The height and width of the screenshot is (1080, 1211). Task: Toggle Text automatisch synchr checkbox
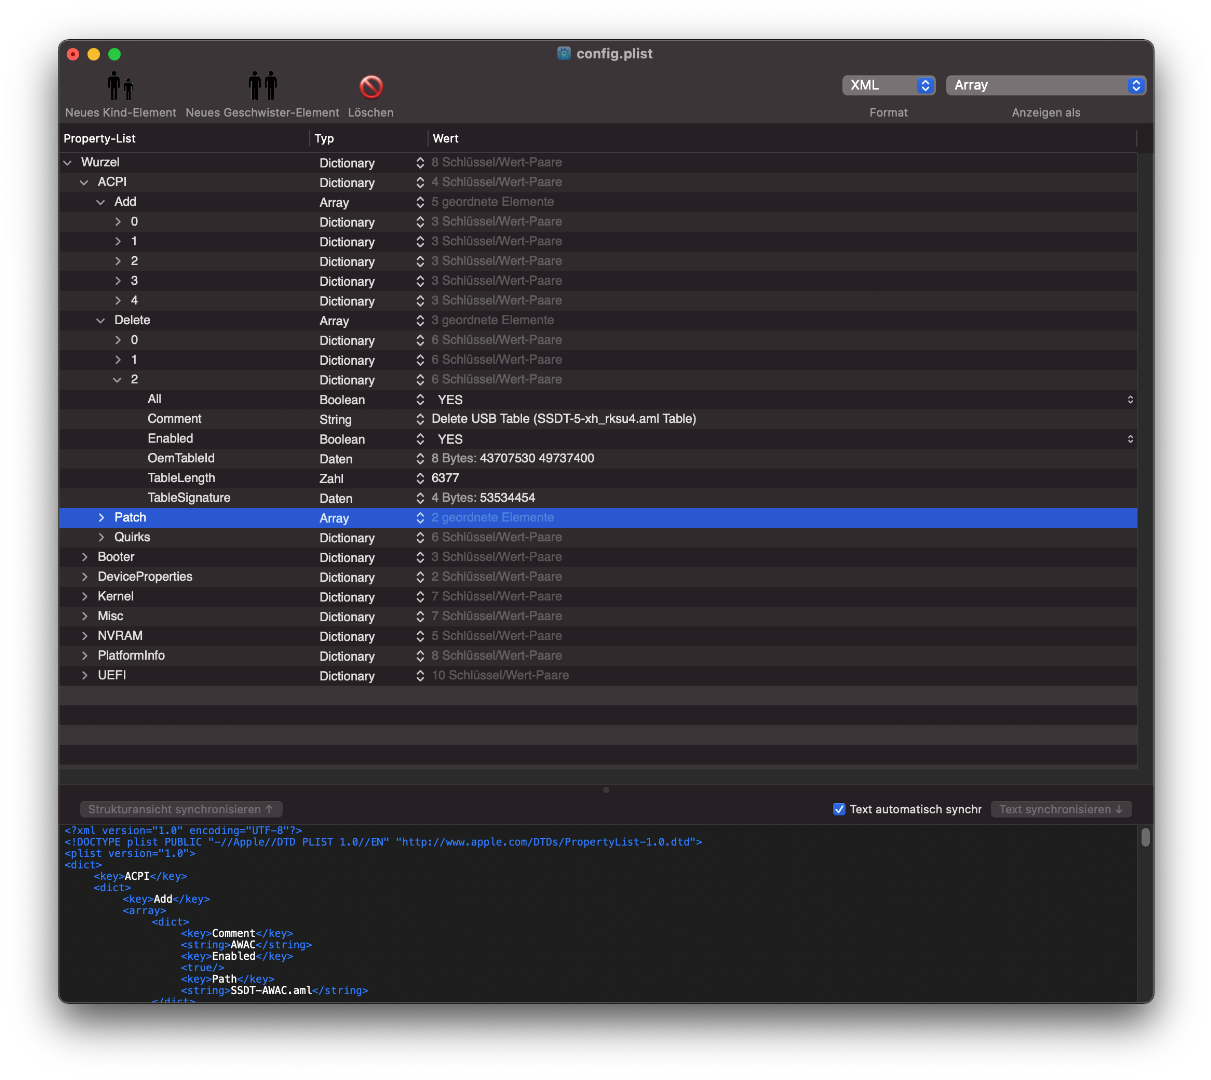coord(839,809)
